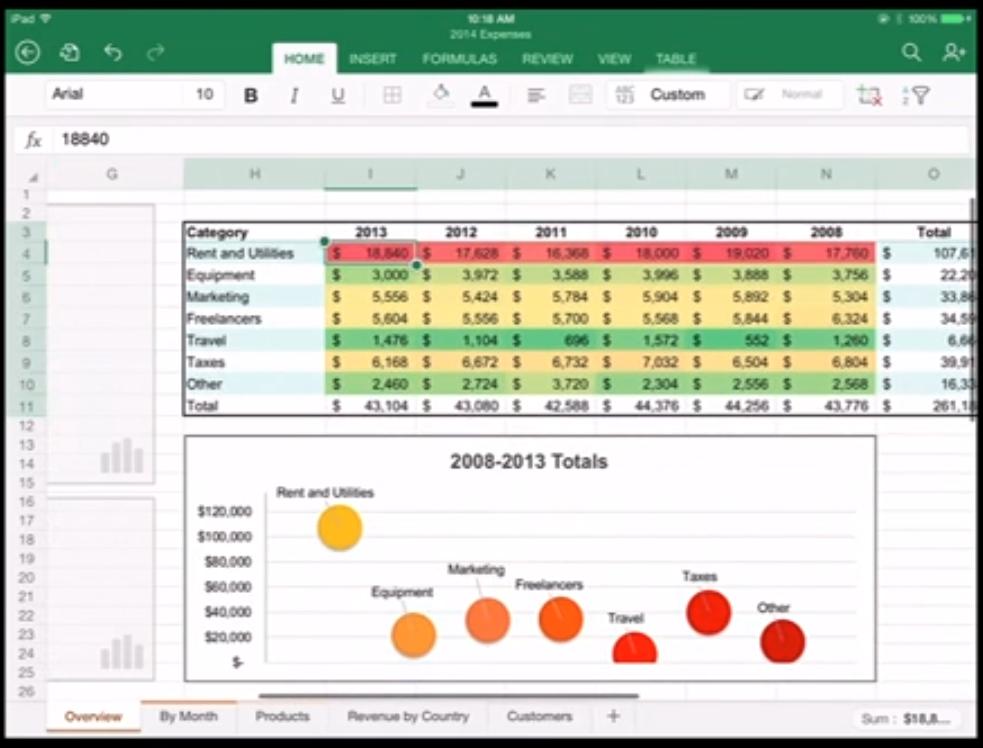Toggle italic formatting

pyautogui.click(x=294, y=94)
